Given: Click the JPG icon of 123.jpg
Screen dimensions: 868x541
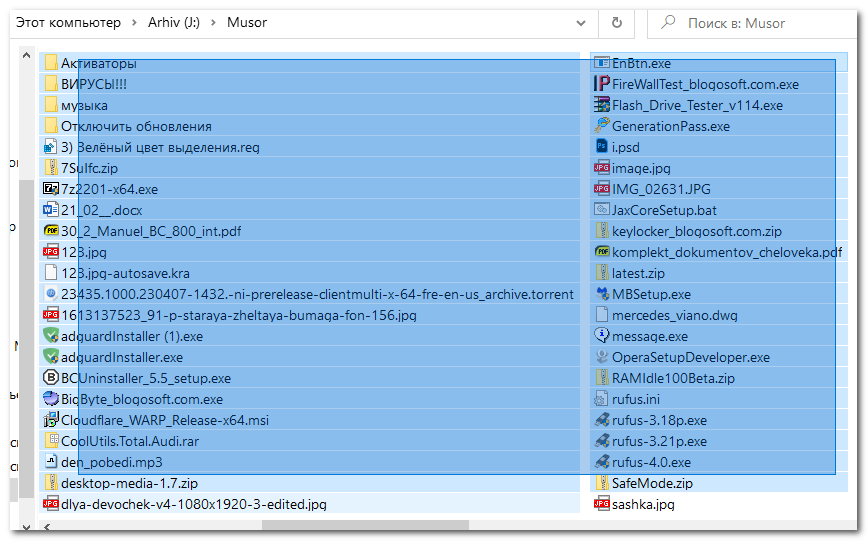Looking at the screenshot, I should click(51, 252).
